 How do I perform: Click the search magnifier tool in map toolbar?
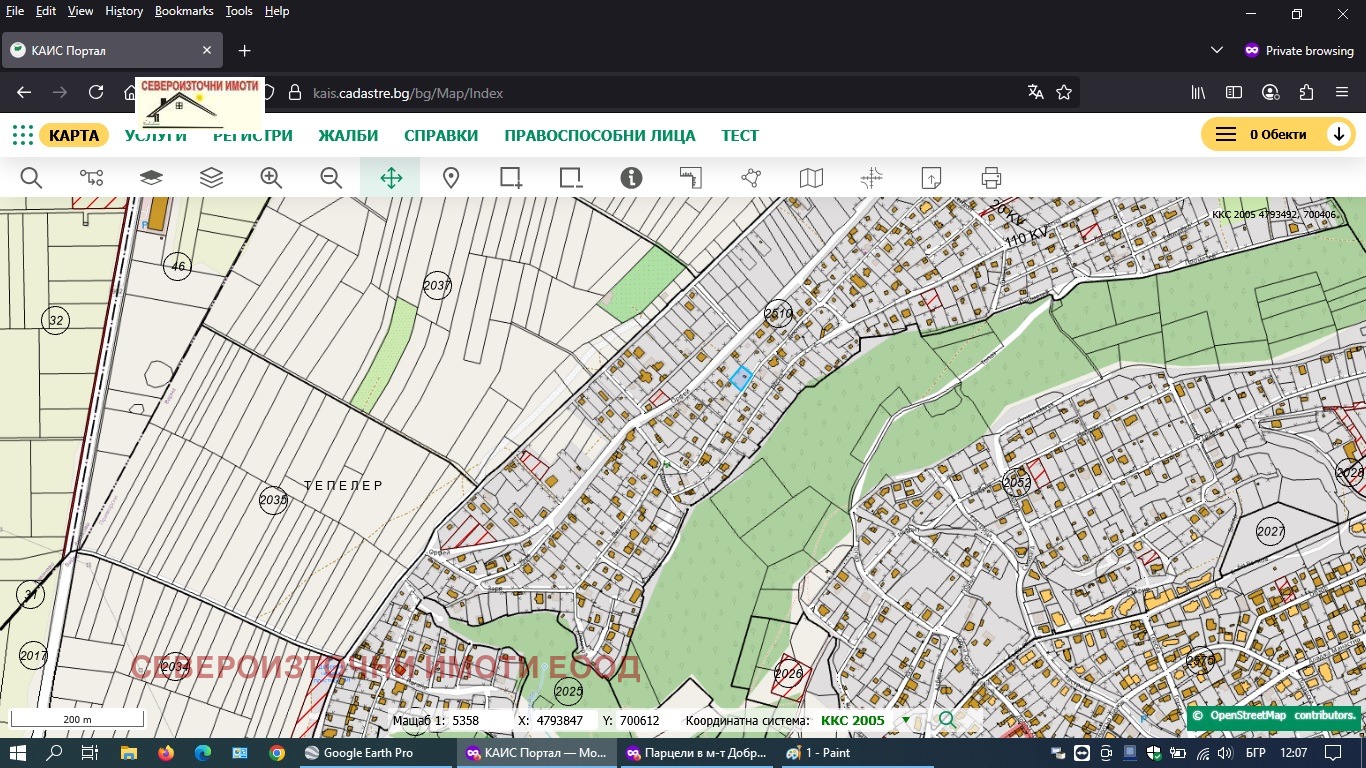pos(31,178)
